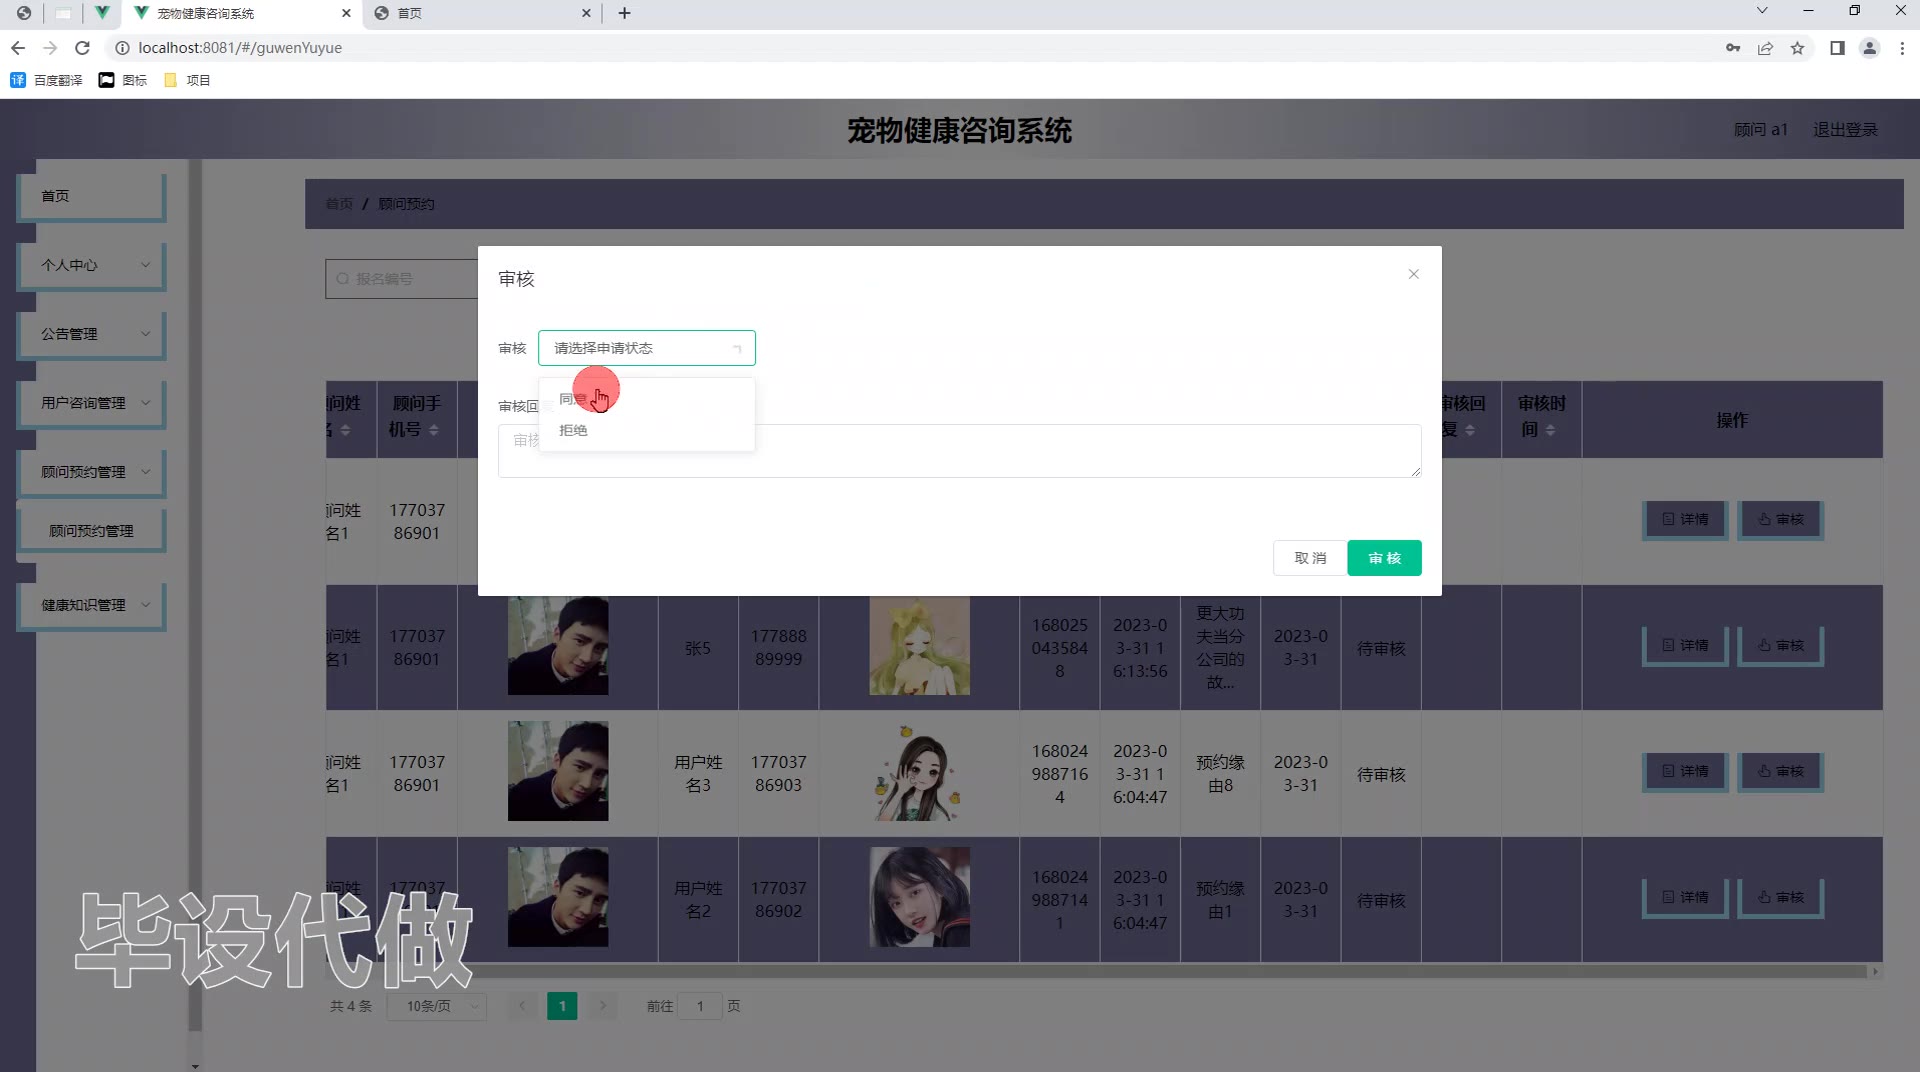Open 详情 for the 张5 row
Screen dimensions: 1920x1072
pos(1685,646)
